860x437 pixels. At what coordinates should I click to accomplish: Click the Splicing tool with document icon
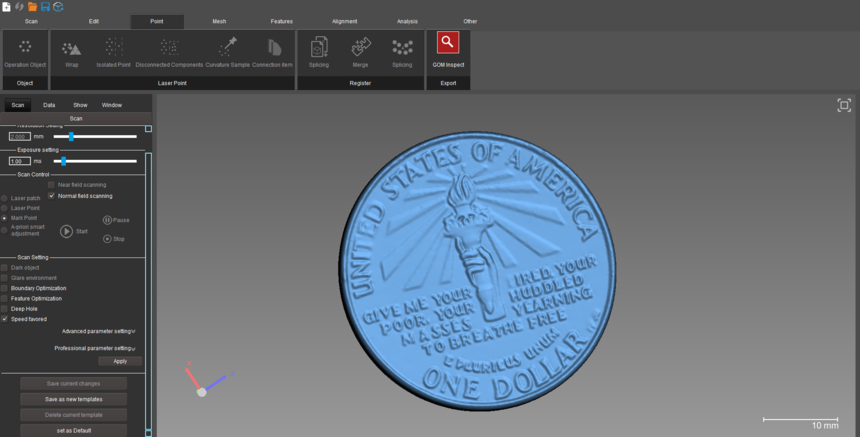[319, 53]
